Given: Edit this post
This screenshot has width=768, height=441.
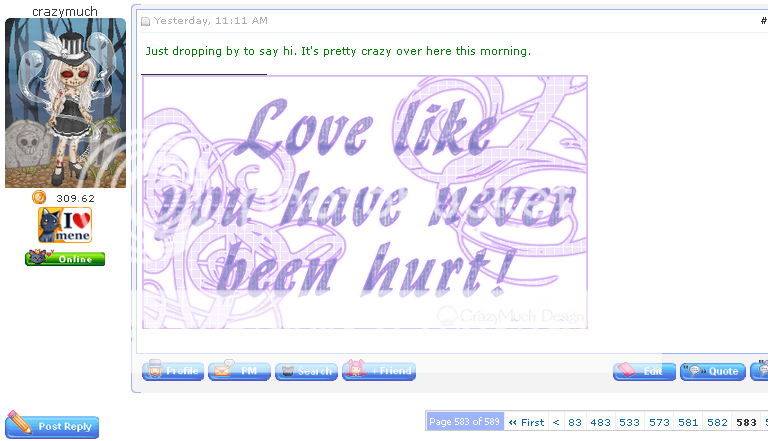Looking at the screenshot, I should coord(644,371).
